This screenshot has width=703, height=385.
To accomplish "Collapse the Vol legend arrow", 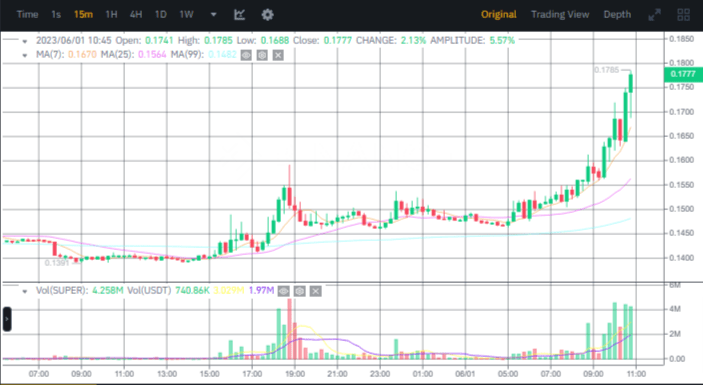I will point(25,291).
